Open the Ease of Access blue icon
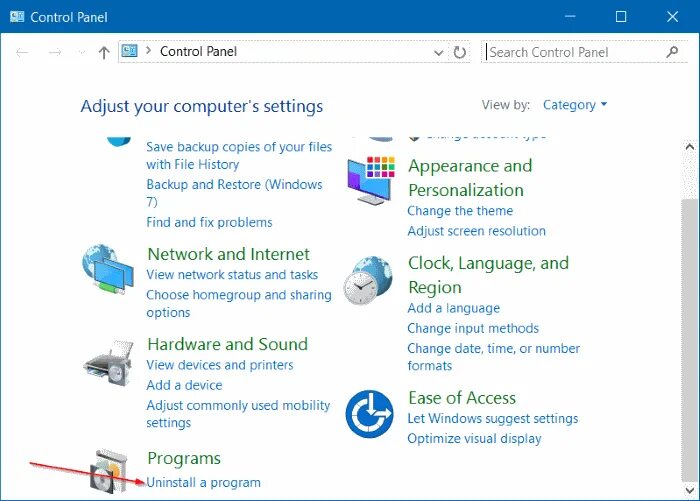700x501 pixels. tap(369, 414)
